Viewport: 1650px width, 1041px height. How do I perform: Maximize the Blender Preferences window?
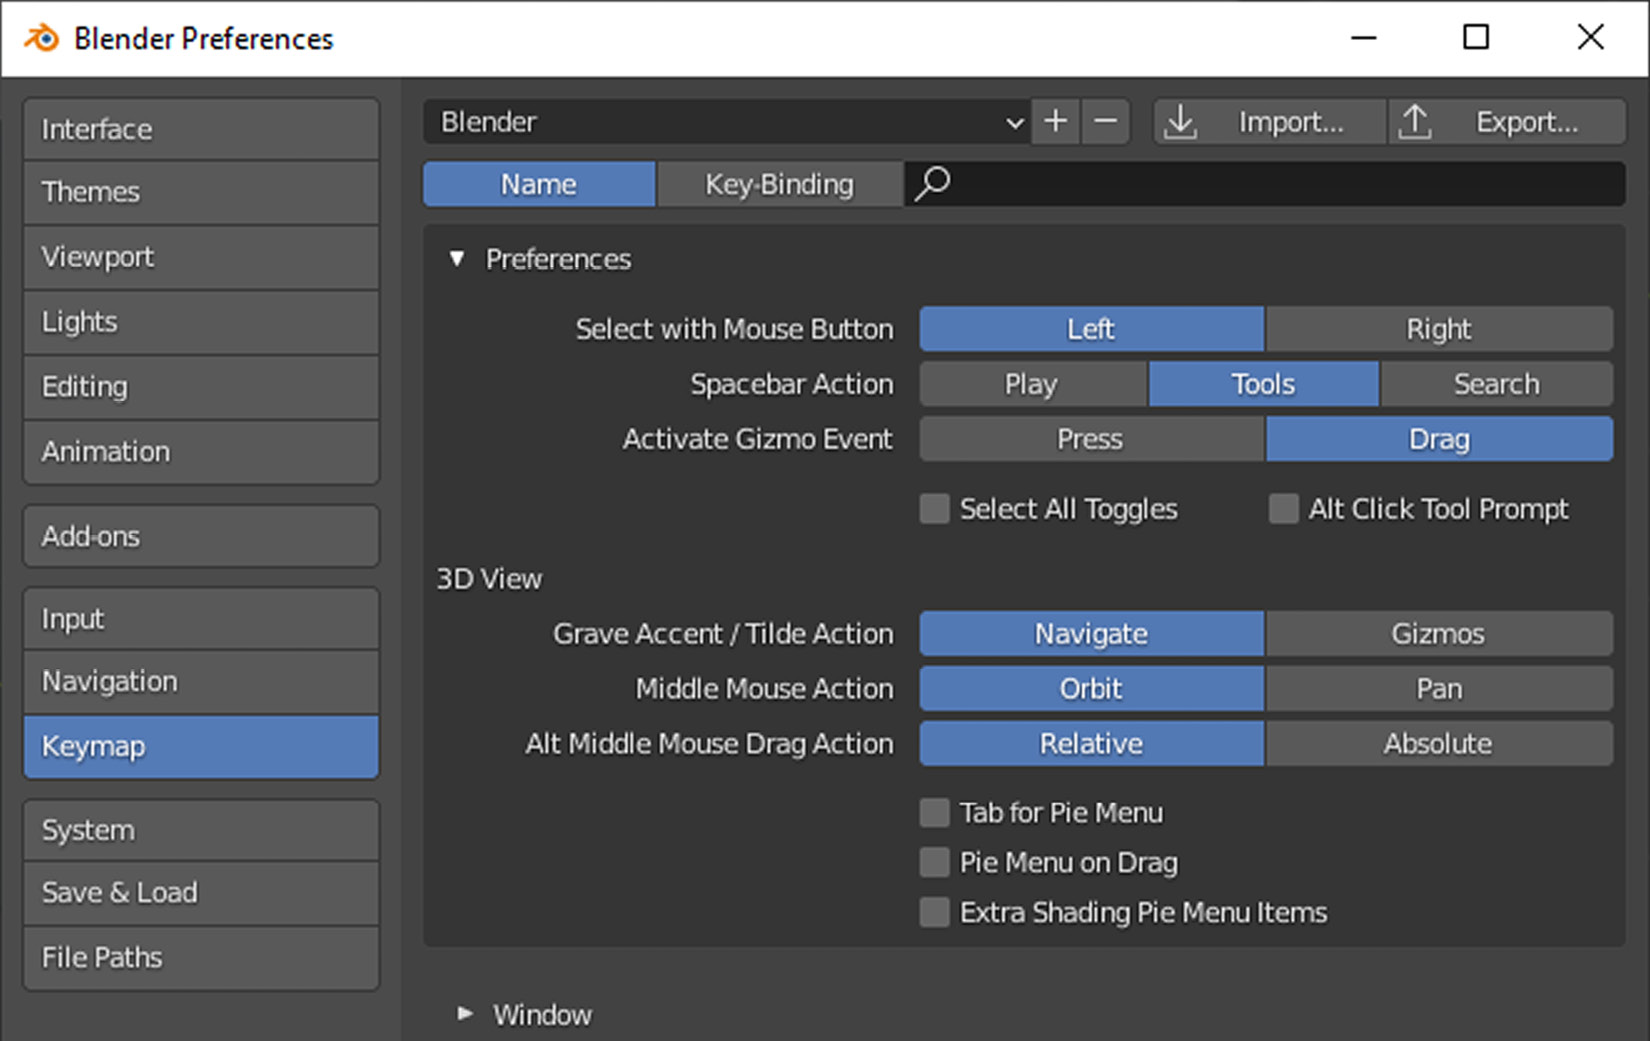1476,38
